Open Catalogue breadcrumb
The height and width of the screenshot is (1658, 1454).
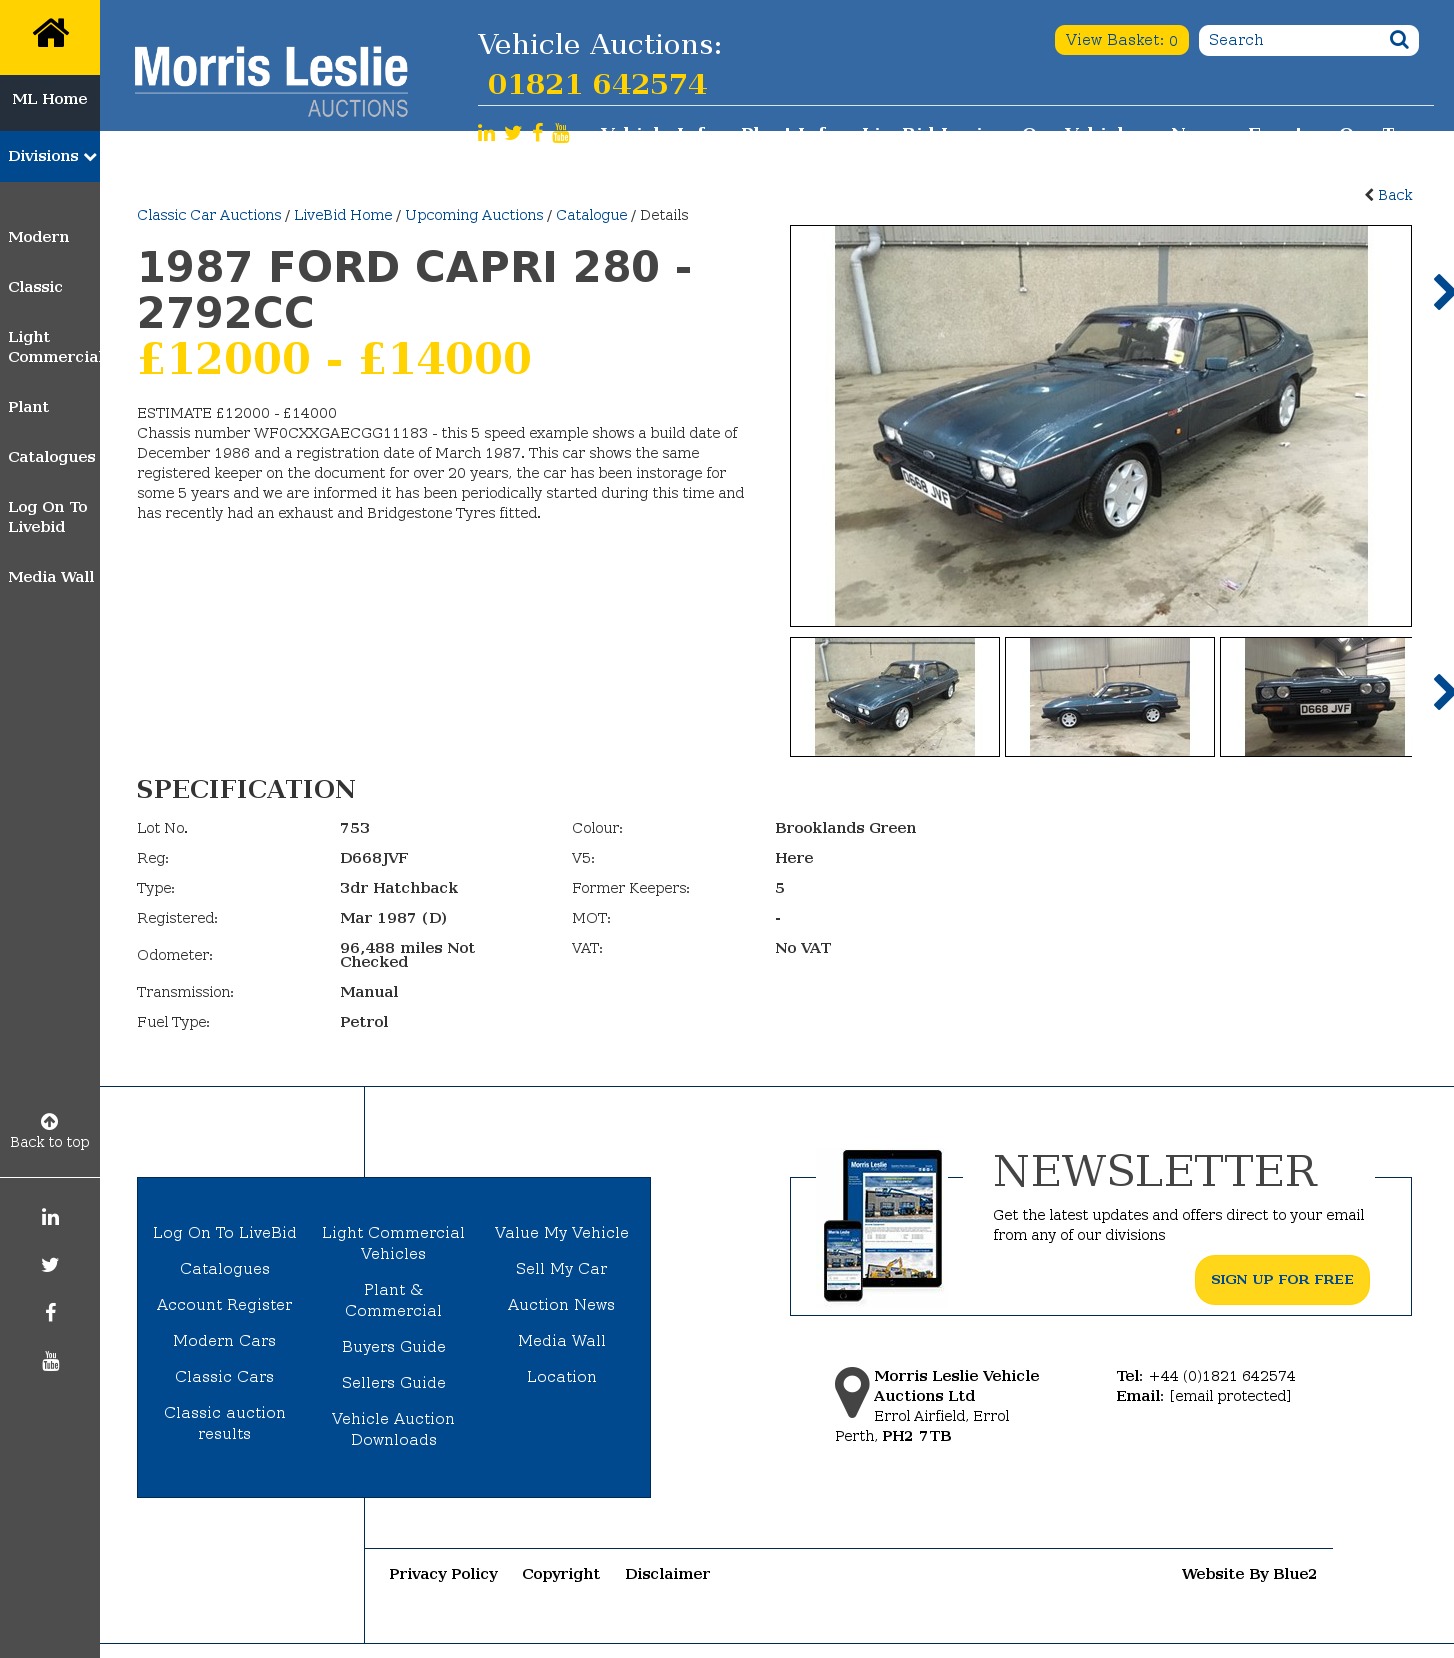[x=592, y=215]
